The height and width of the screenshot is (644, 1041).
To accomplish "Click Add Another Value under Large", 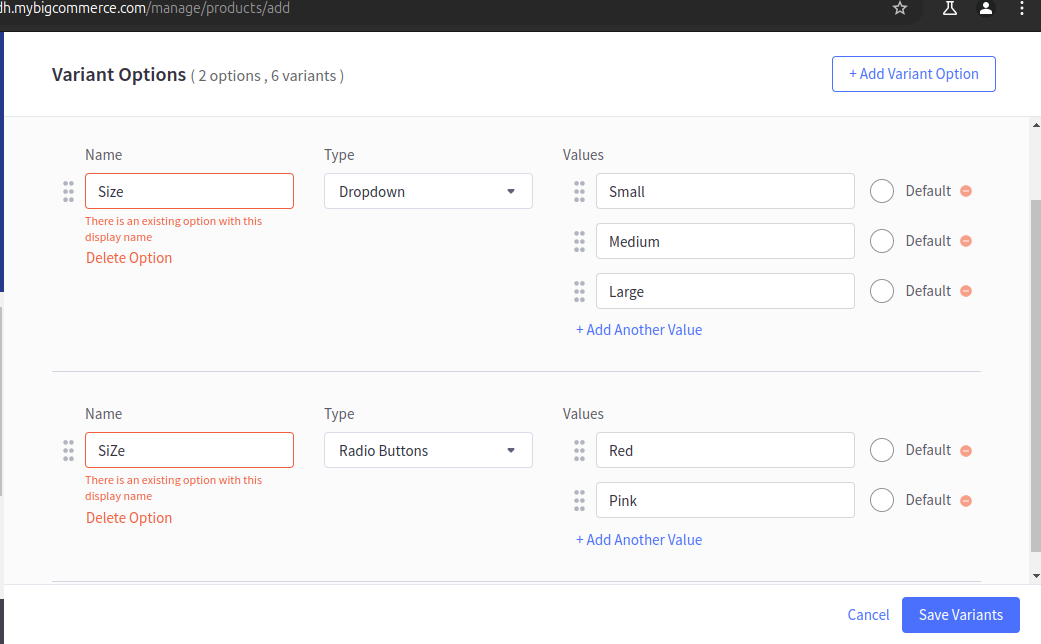I will [639, 330].
